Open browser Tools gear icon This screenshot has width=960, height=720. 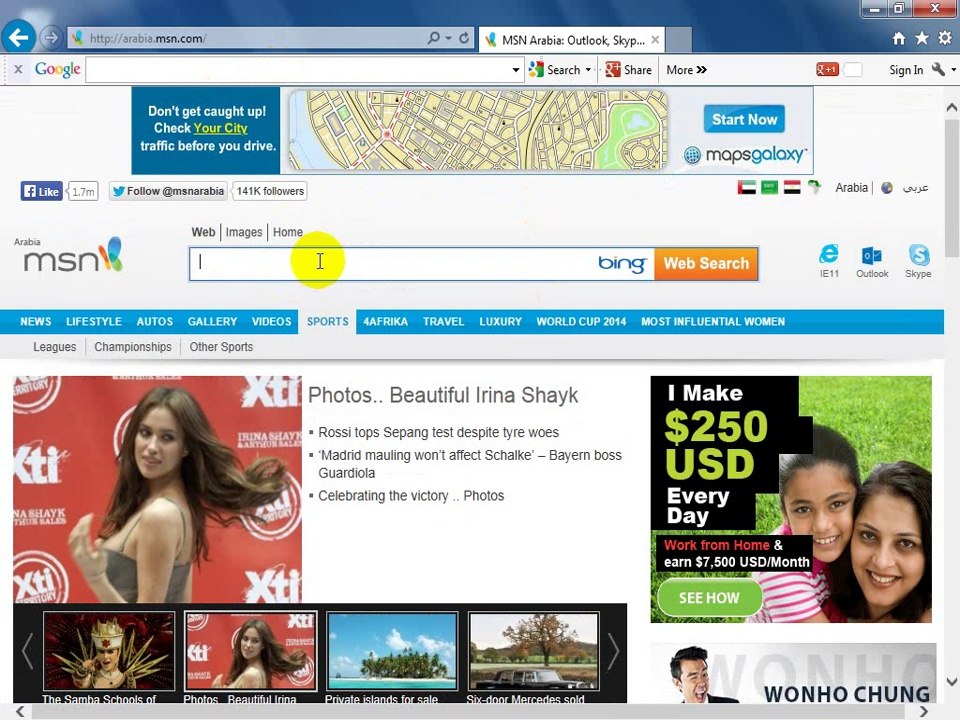point(945,39)
